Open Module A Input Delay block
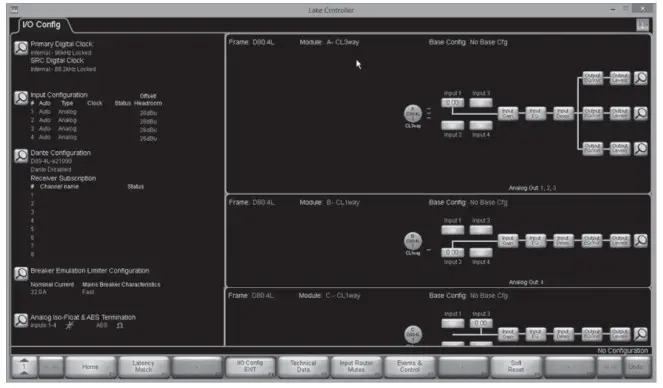663x388 pixels. tap(563, 113)
